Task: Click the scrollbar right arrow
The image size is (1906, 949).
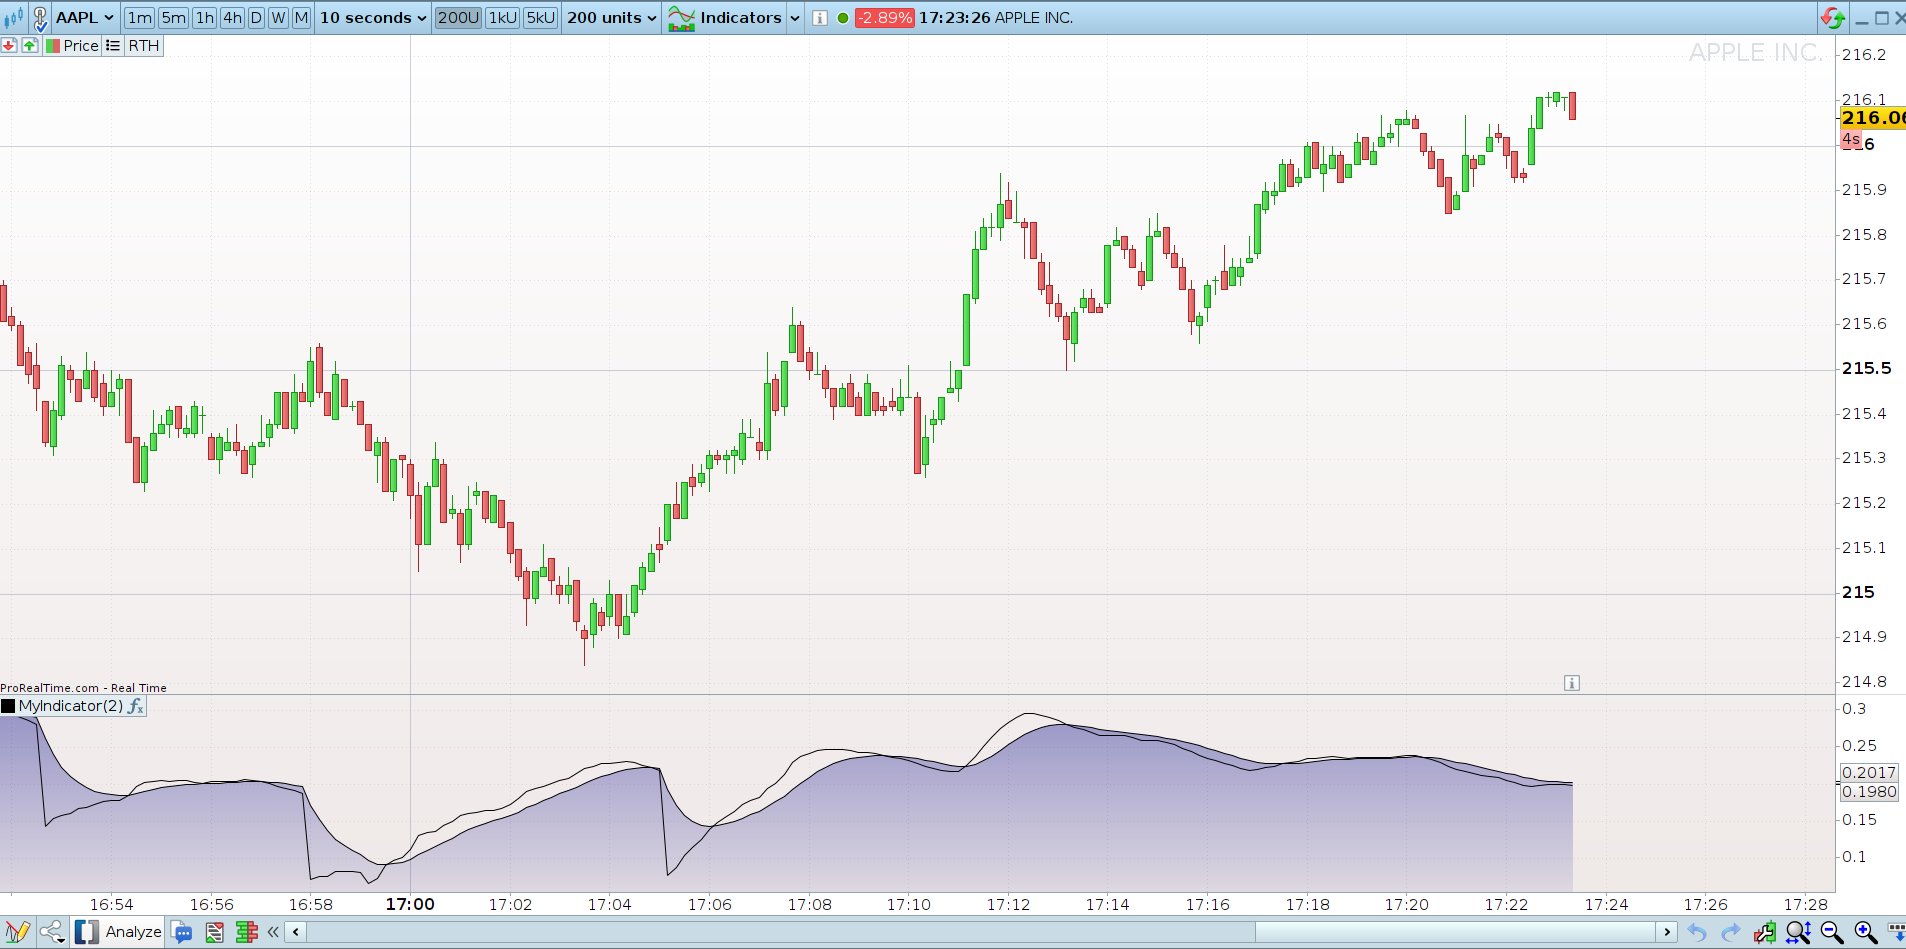Action: [1667, 932]
